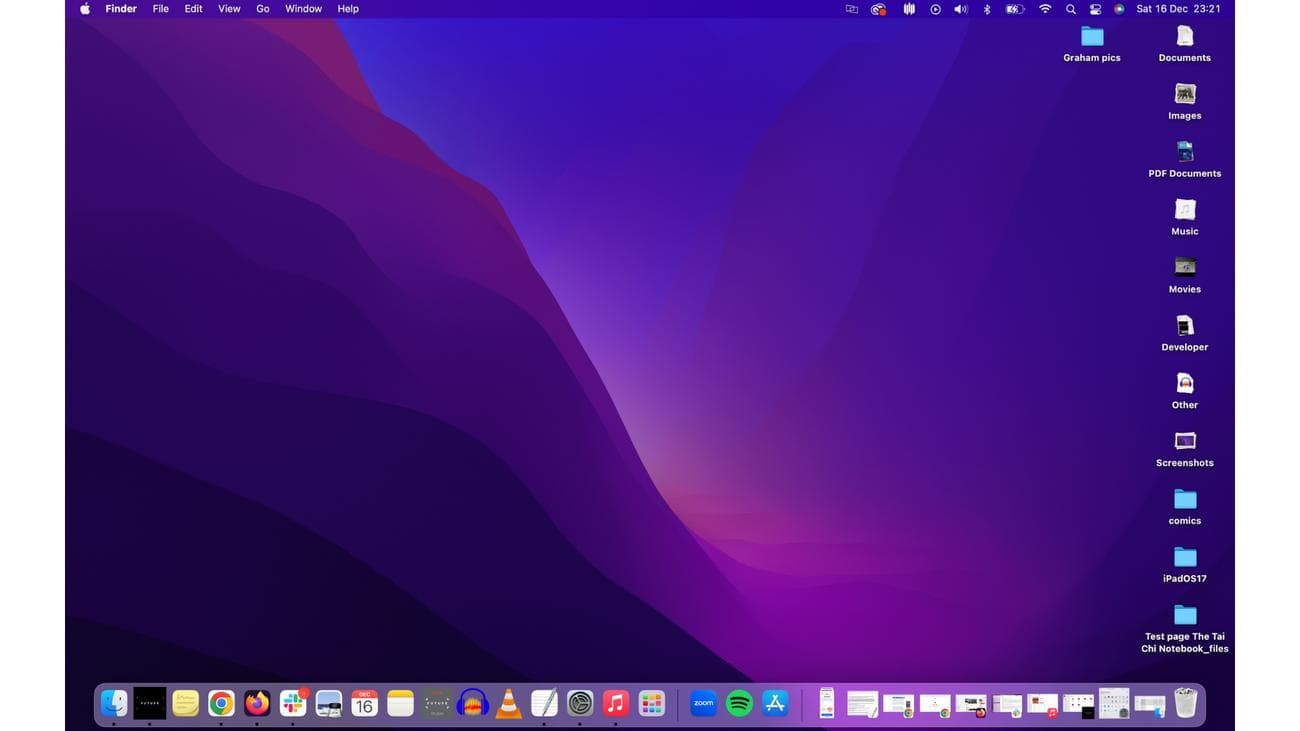
Task: Click the Bluetooth icon in the menu bar
Action: (x=986, y=9)
